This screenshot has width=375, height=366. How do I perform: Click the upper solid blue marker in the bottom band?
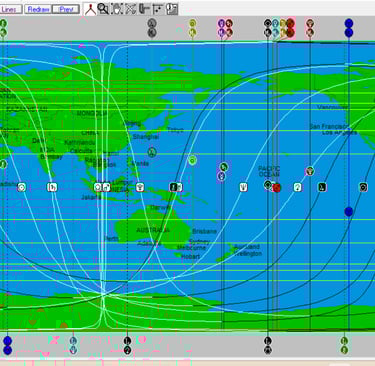click(x=7, y=341)
